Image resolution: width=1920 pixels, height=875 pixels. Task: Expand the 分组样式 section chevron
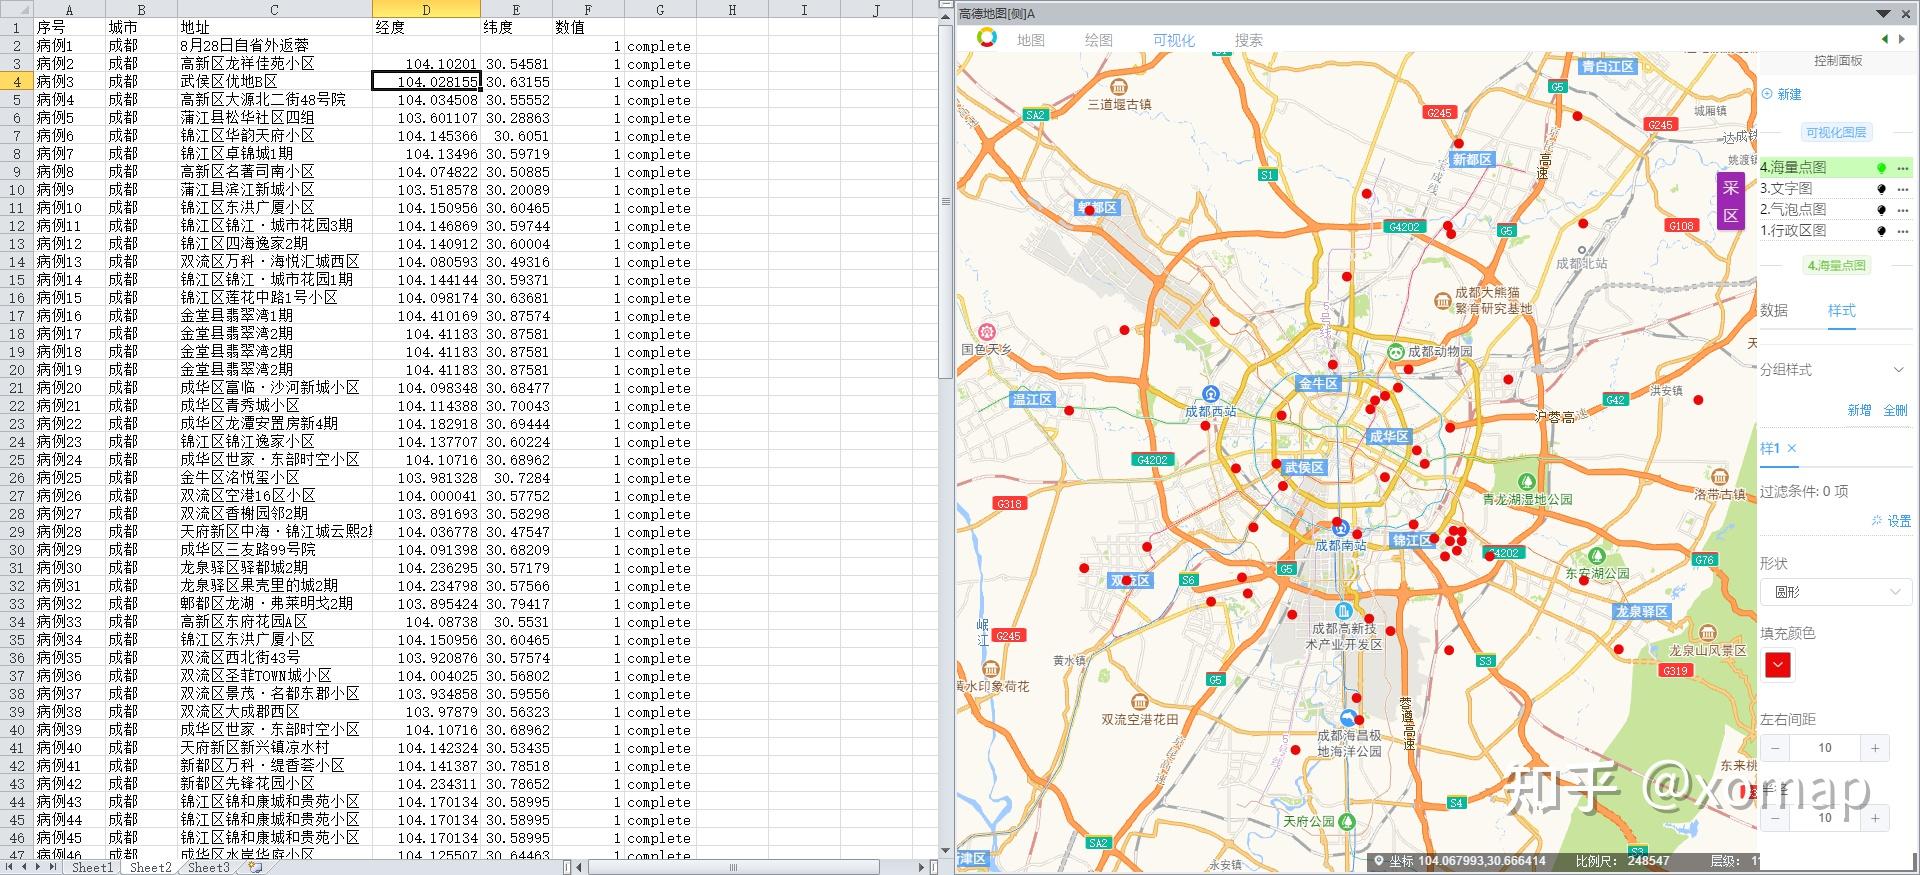[1898, 370]
